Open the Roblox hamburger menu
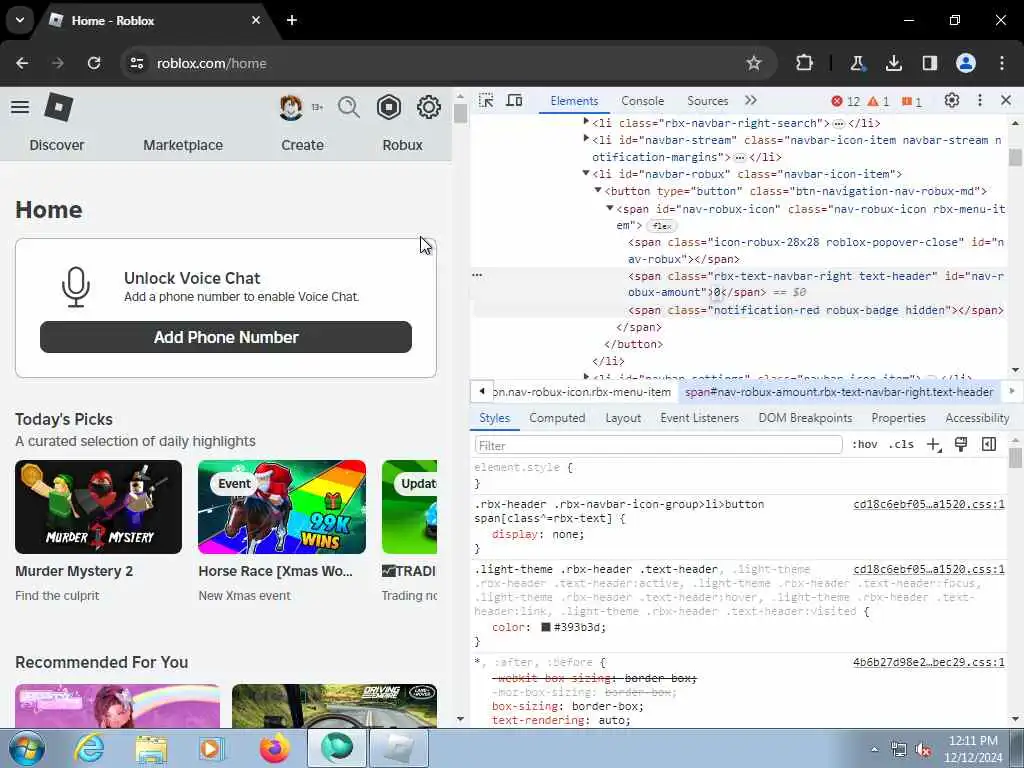The image size is (1024, 768). [20, 107]
